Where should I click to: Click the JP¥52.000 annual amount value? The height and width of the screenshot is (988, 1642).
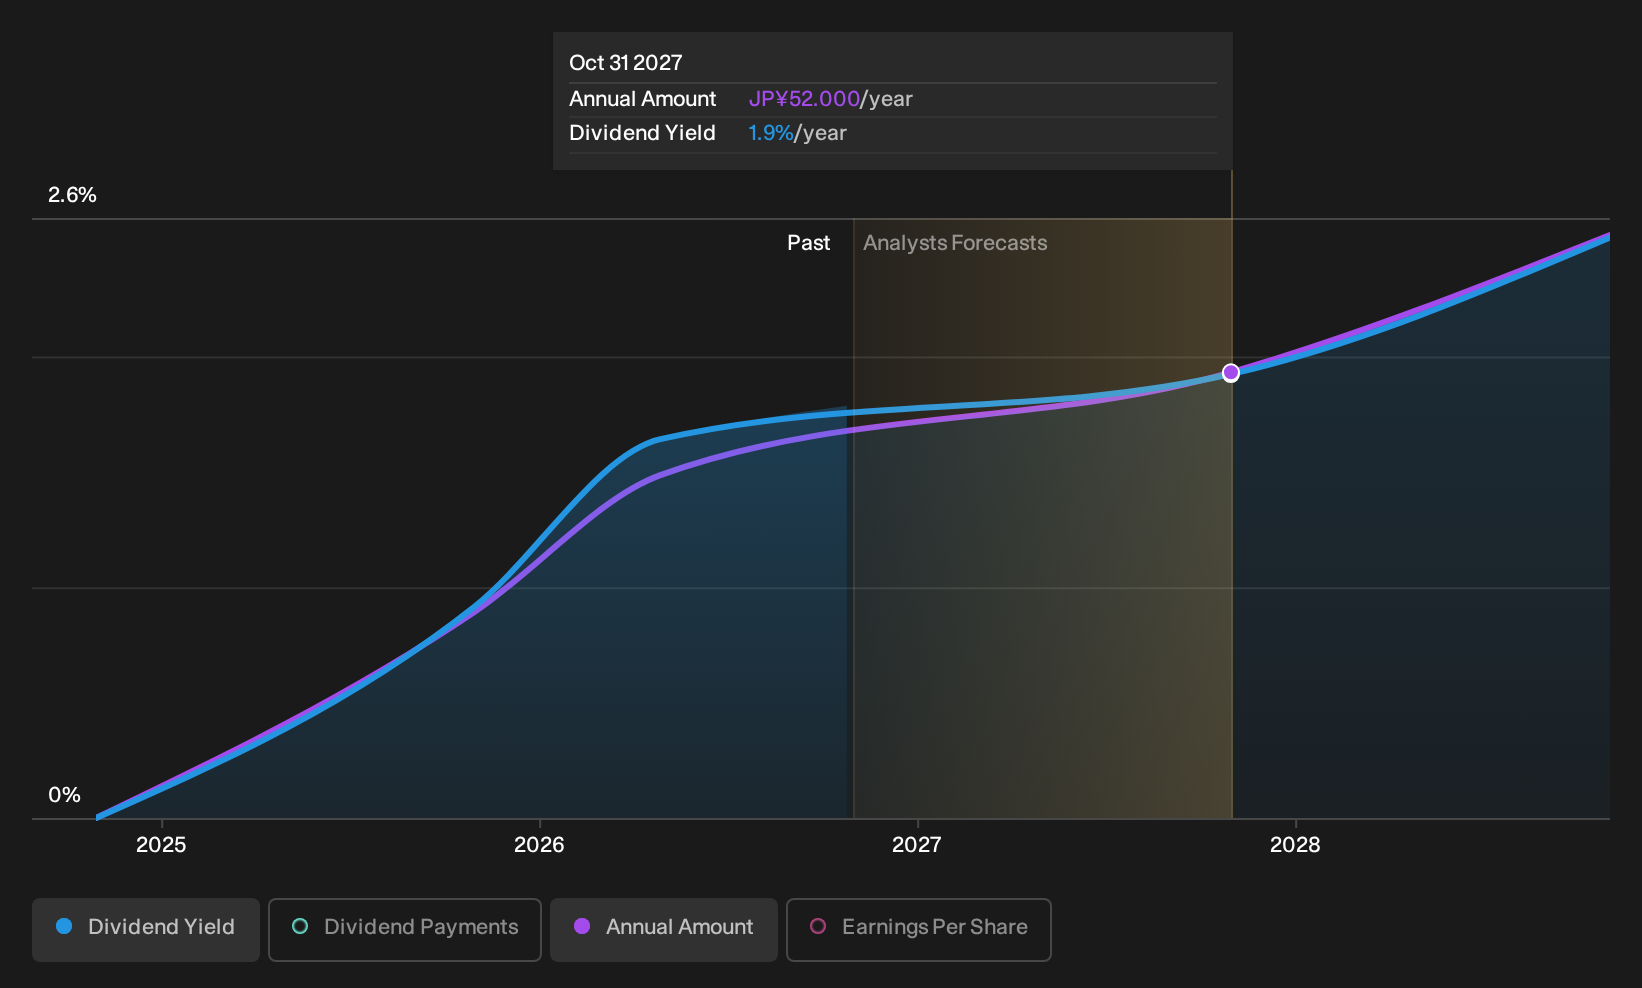pyautogui.click(x=804, y=99)
